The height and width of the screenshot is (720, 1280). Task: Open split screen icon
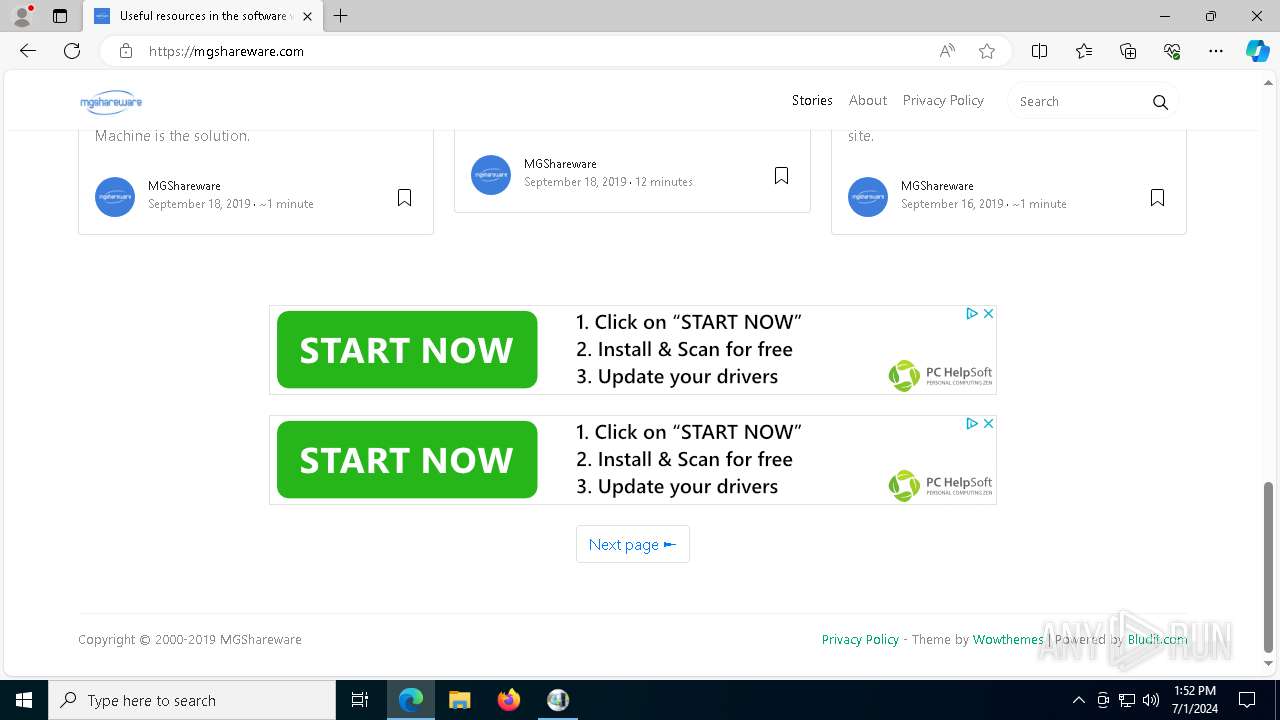click(1039, 51)
